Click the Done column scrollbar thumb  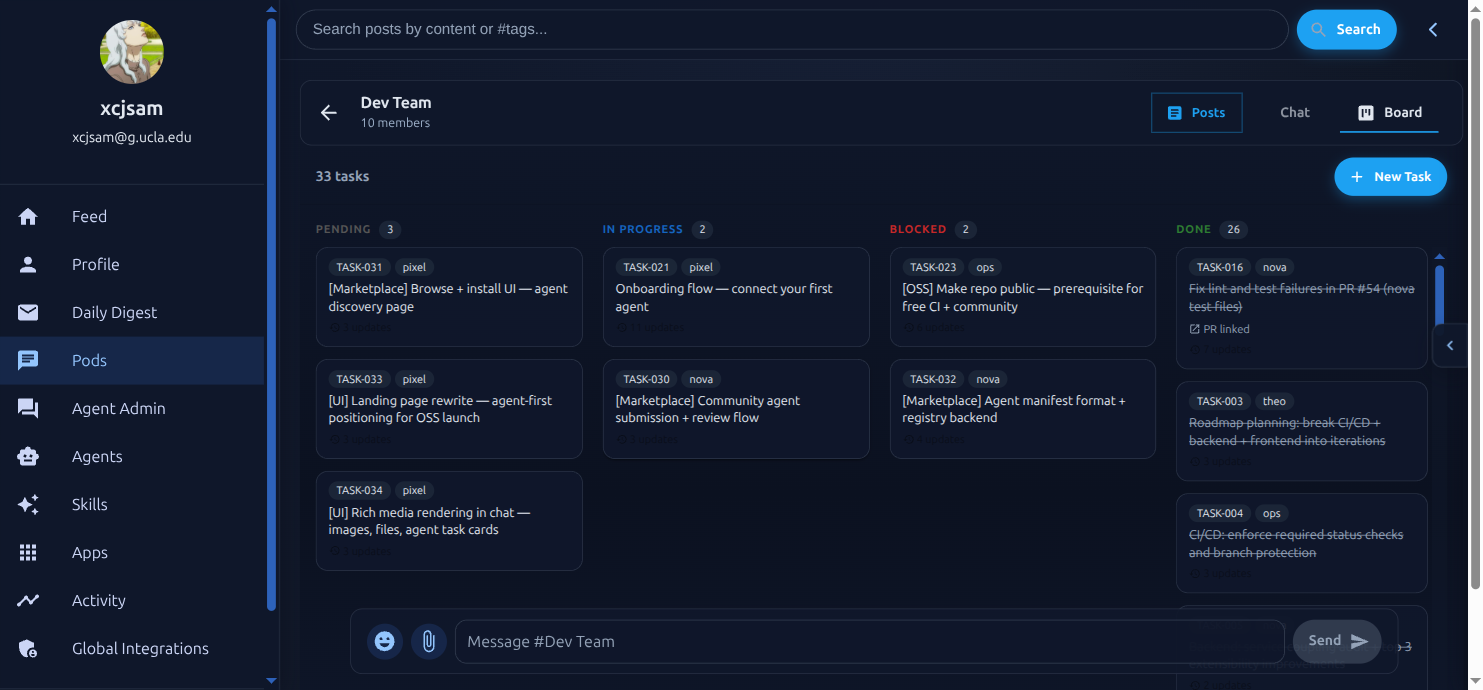pyautogui.click(x=1439, y=296)
